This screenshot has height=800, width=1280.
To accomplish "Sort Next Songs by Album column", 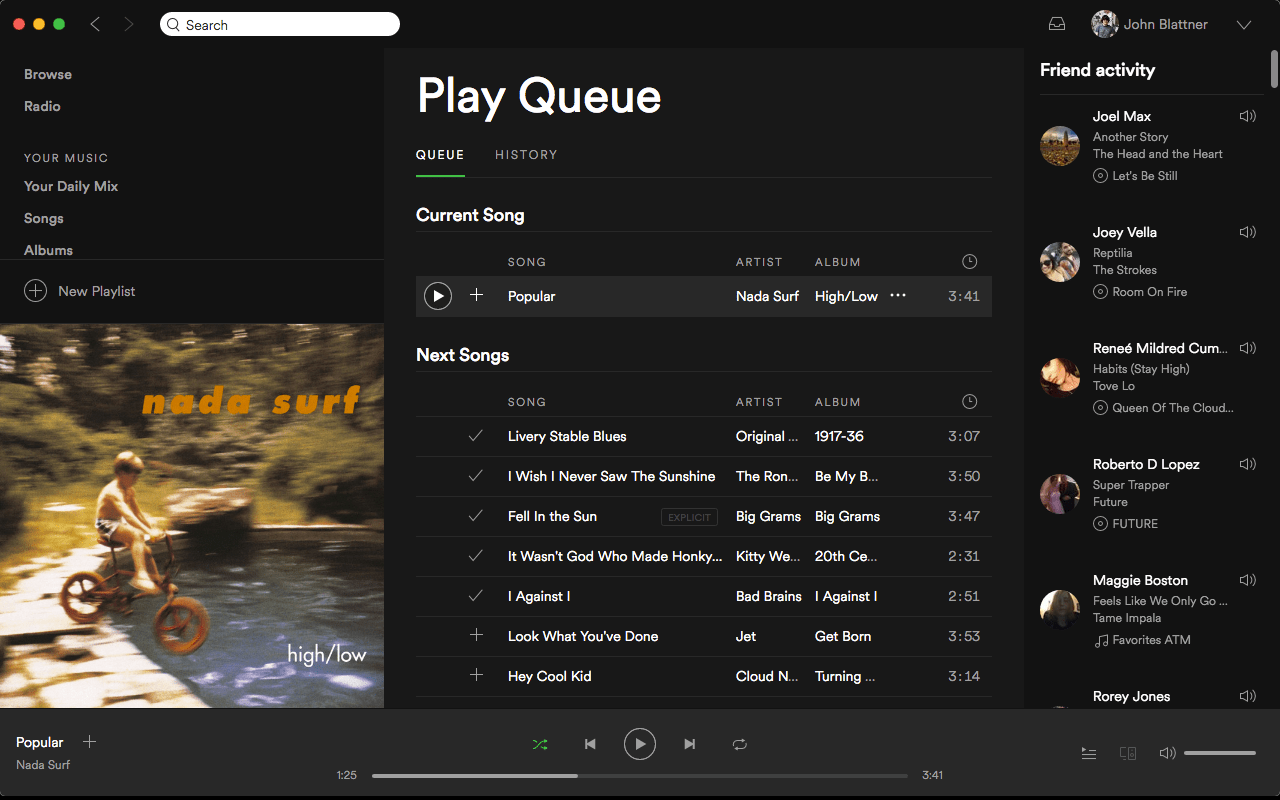I will [x=838, y=402].
